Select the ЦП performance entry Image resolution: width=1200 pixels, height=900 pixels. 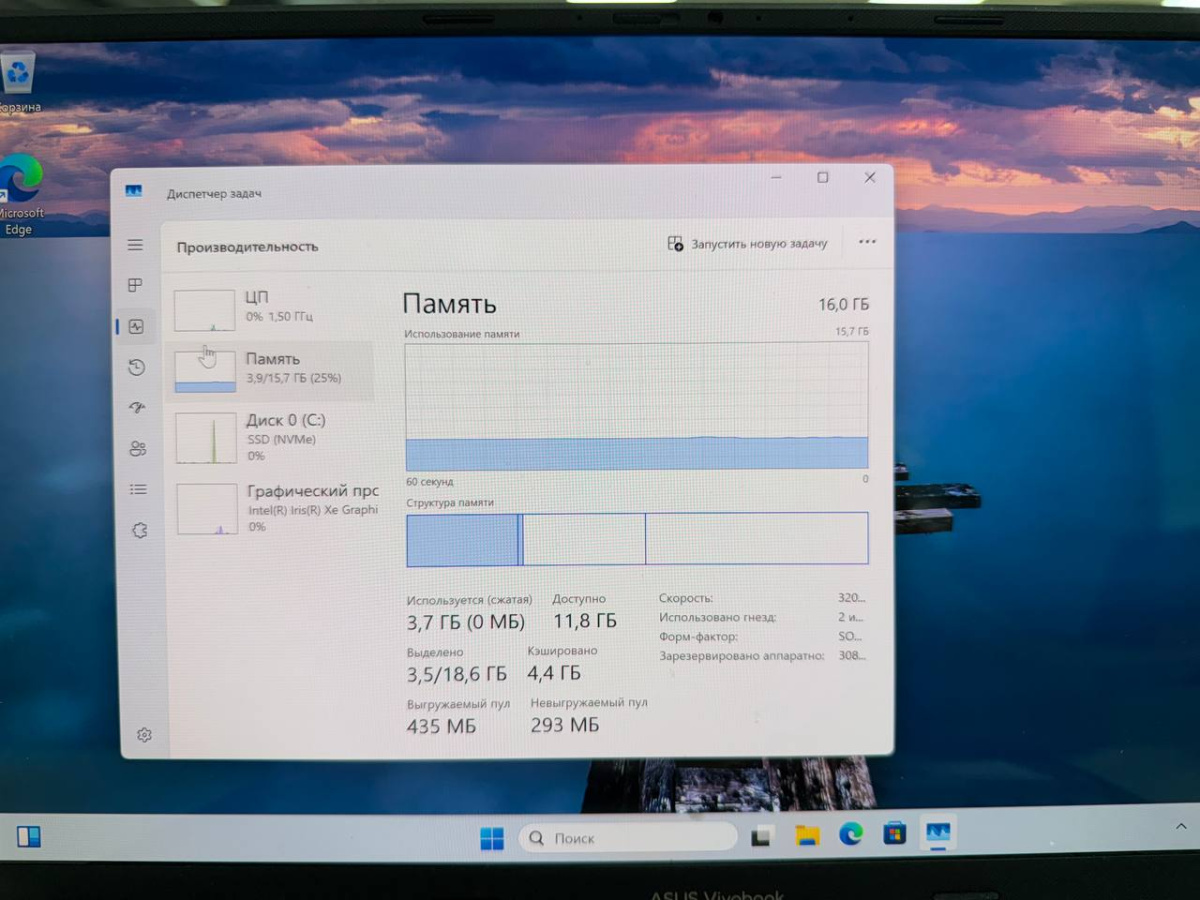tap(268, 308)
